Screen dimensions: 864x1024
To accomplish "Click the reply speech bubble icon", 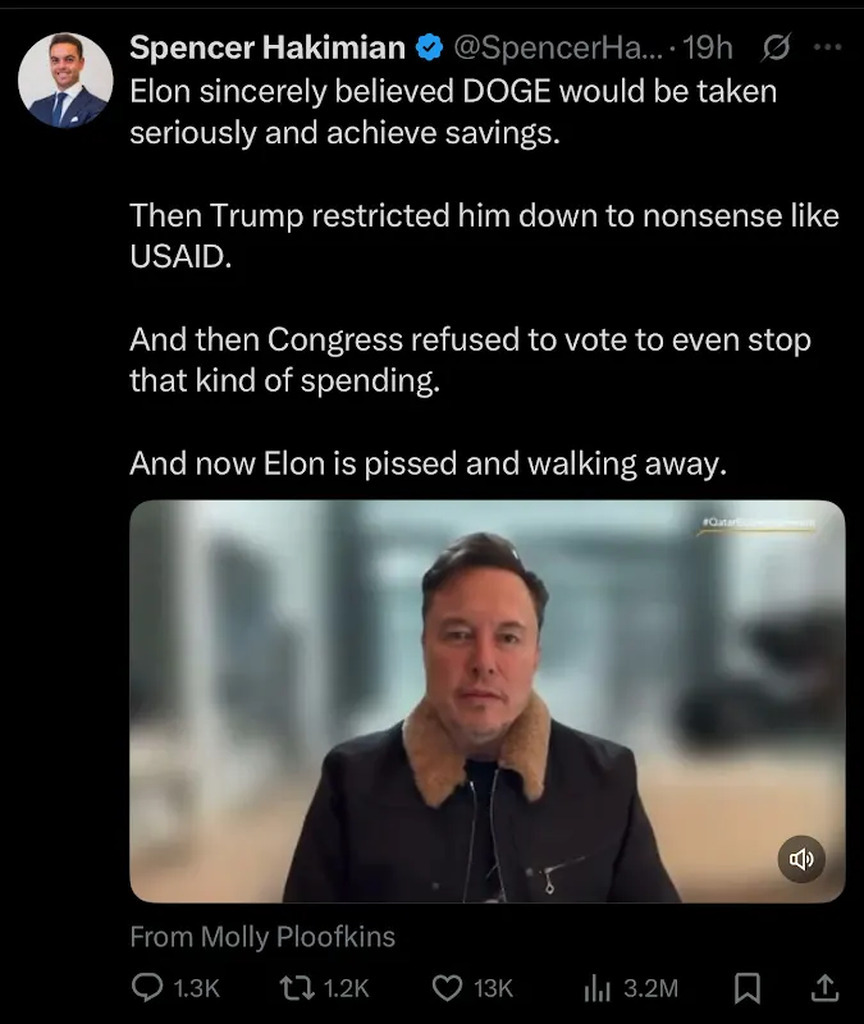I will click(x=146, y=988).
